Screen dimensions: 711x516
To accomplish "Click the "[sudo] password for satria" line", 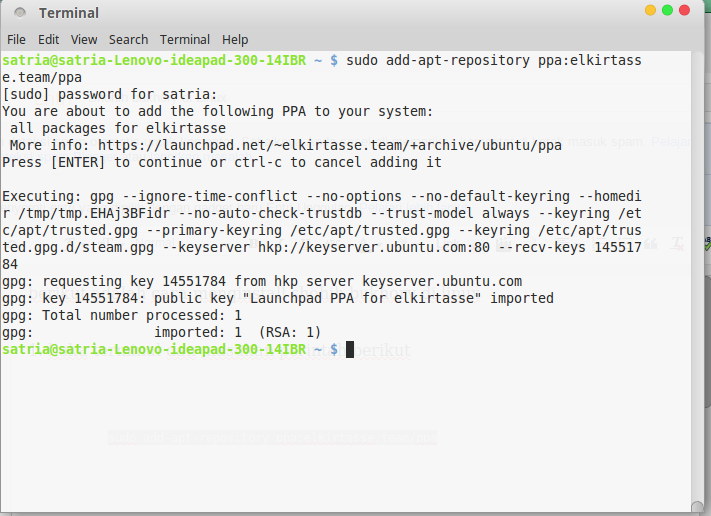I will tap(110, 94).
